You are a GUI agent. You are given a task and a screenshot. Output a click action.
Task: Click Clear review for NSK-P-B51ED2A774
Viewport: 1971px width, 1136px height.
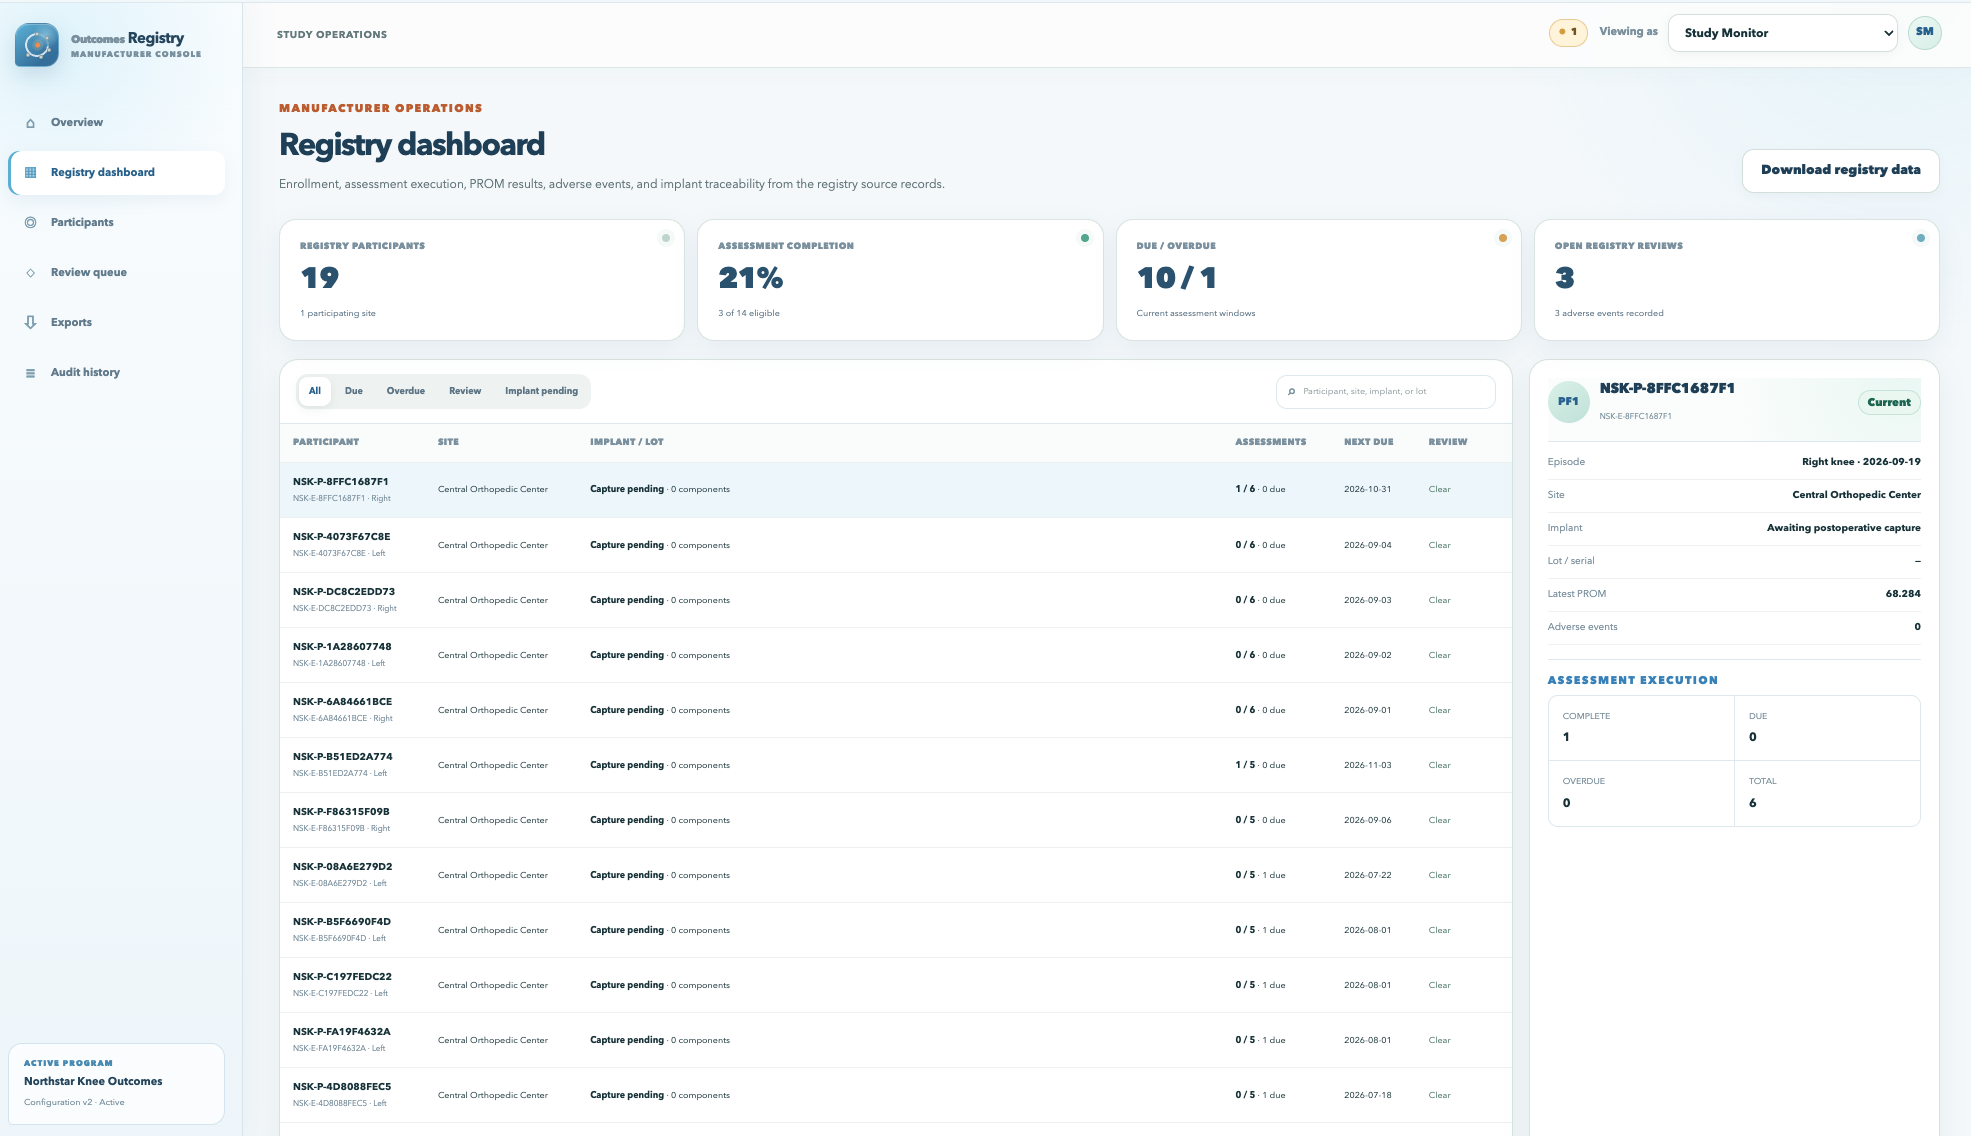coord(1439,765)
